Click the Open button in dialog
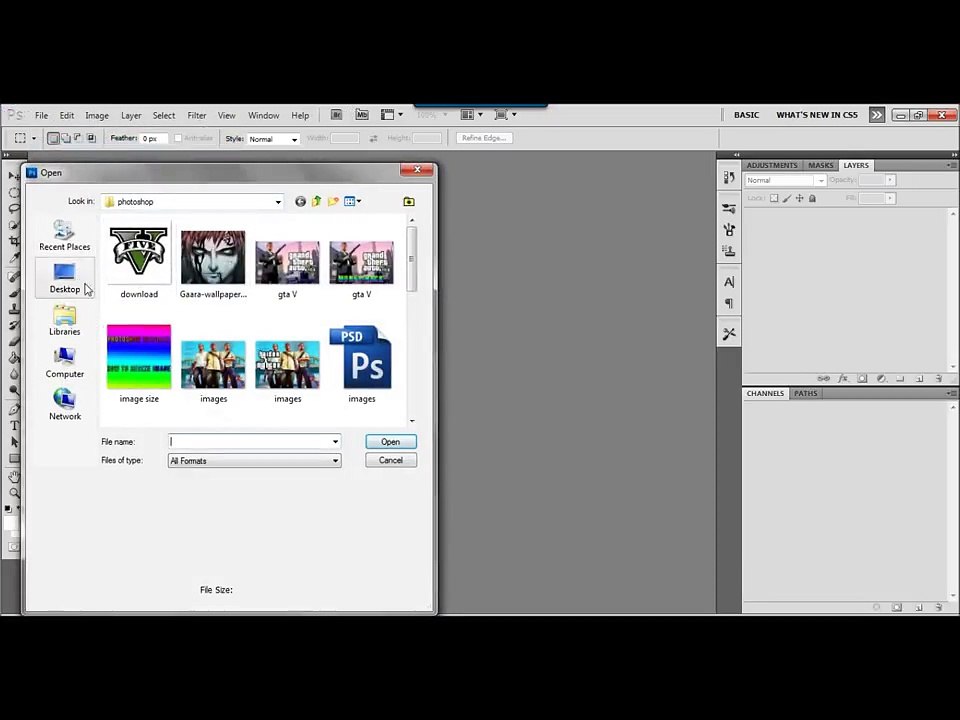Image resolution: width=960 pixels, height=720 pixels. 391,441
